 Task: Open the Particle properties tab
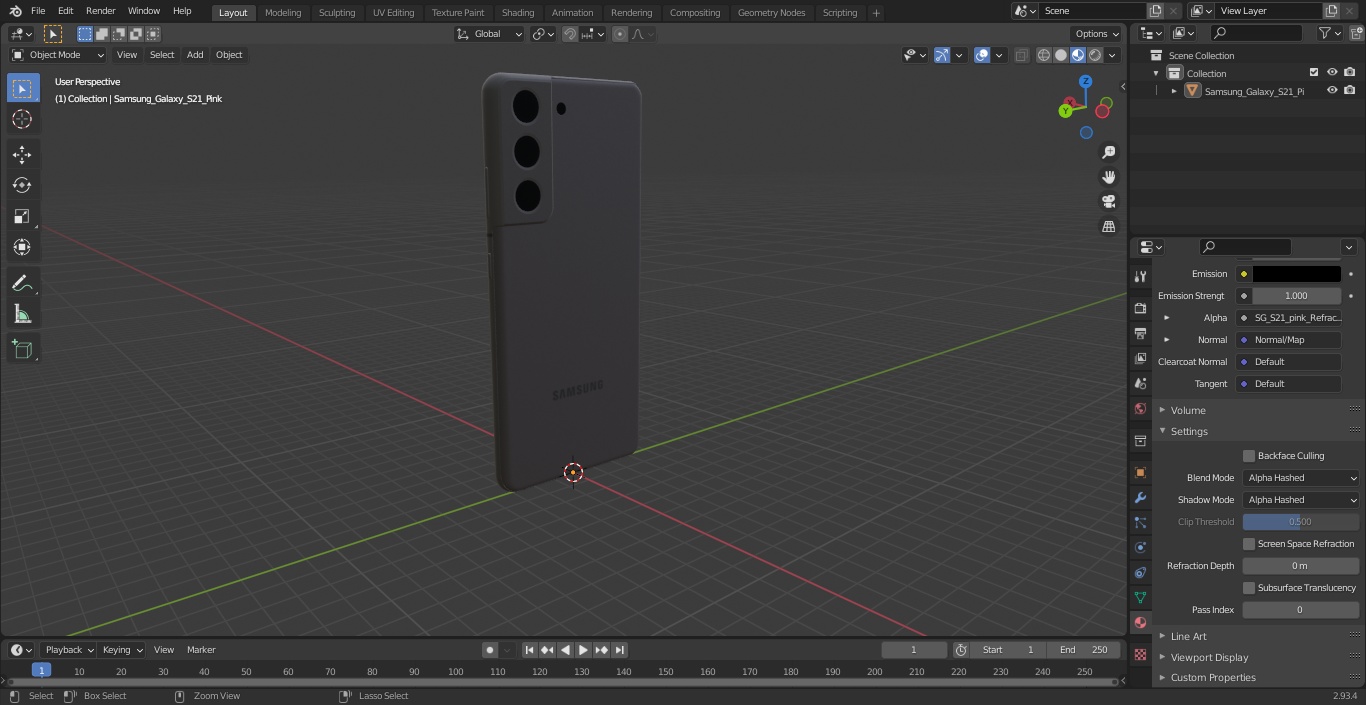click(x=1140, y=522)
